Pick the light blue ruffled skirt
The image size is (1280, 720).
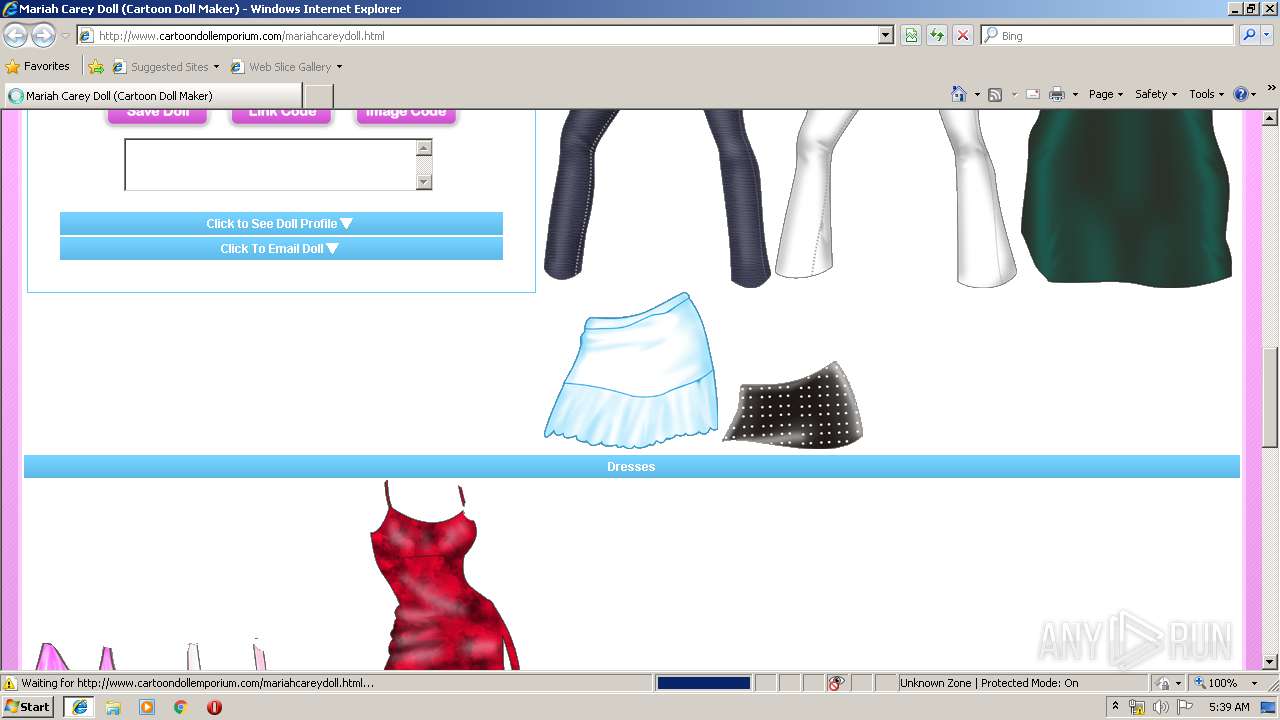coord(633,370)
